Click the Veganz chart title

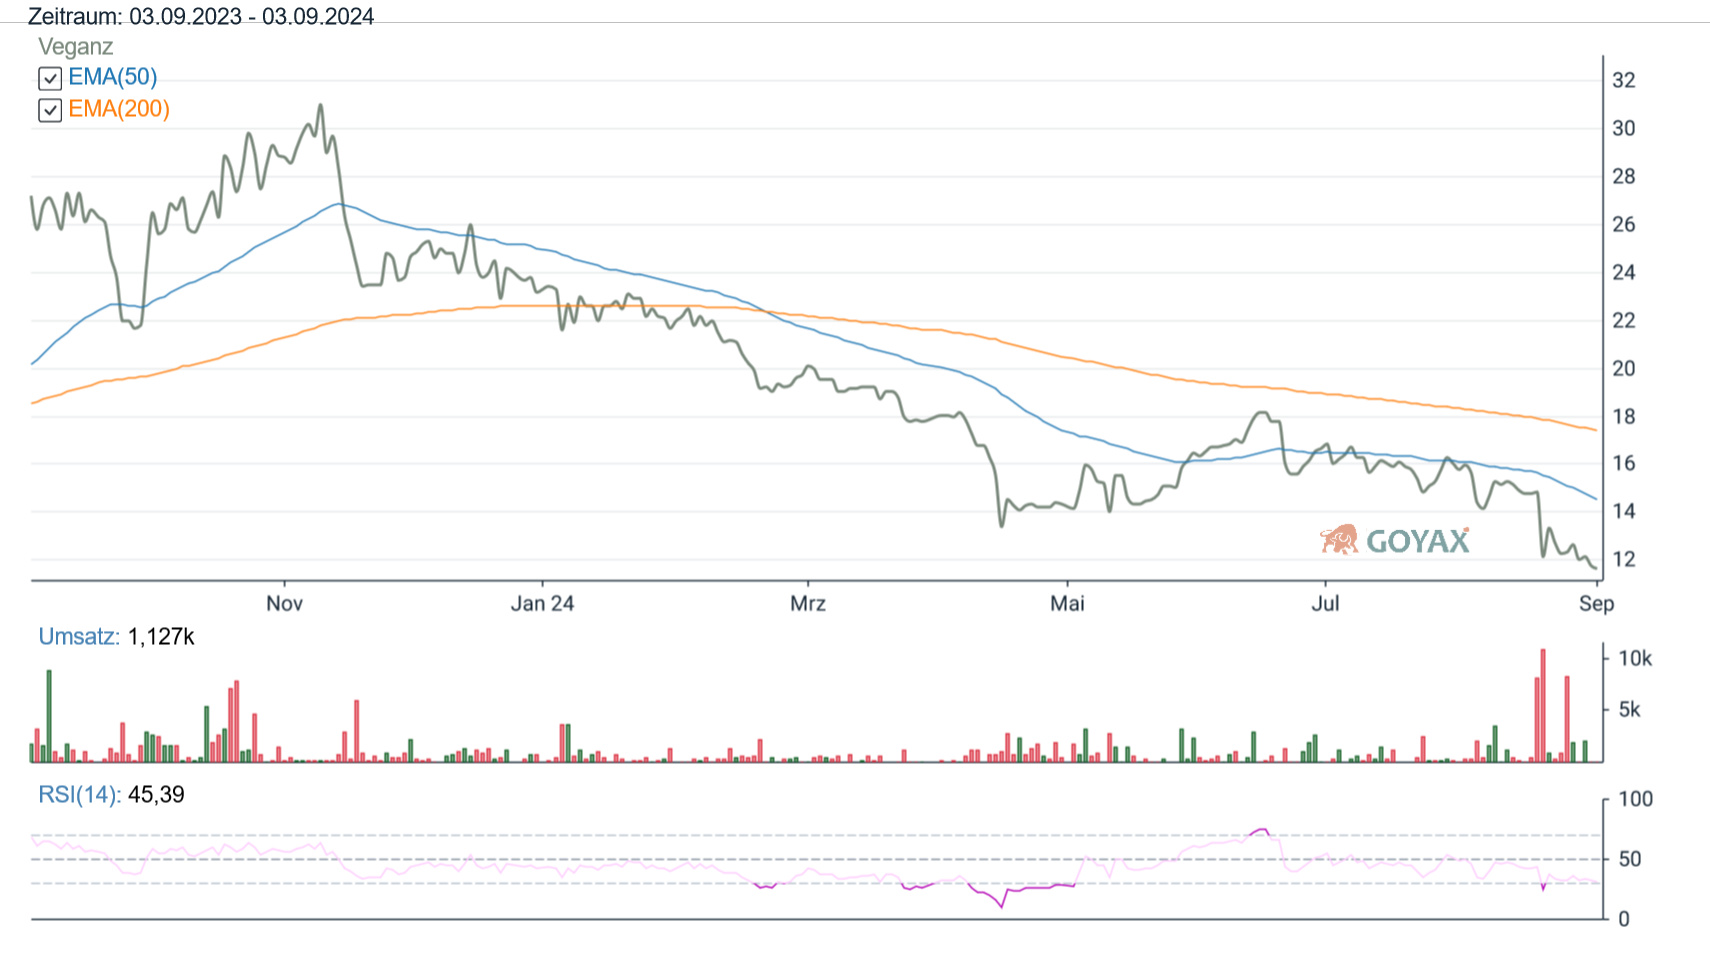[x=76, y=47]
